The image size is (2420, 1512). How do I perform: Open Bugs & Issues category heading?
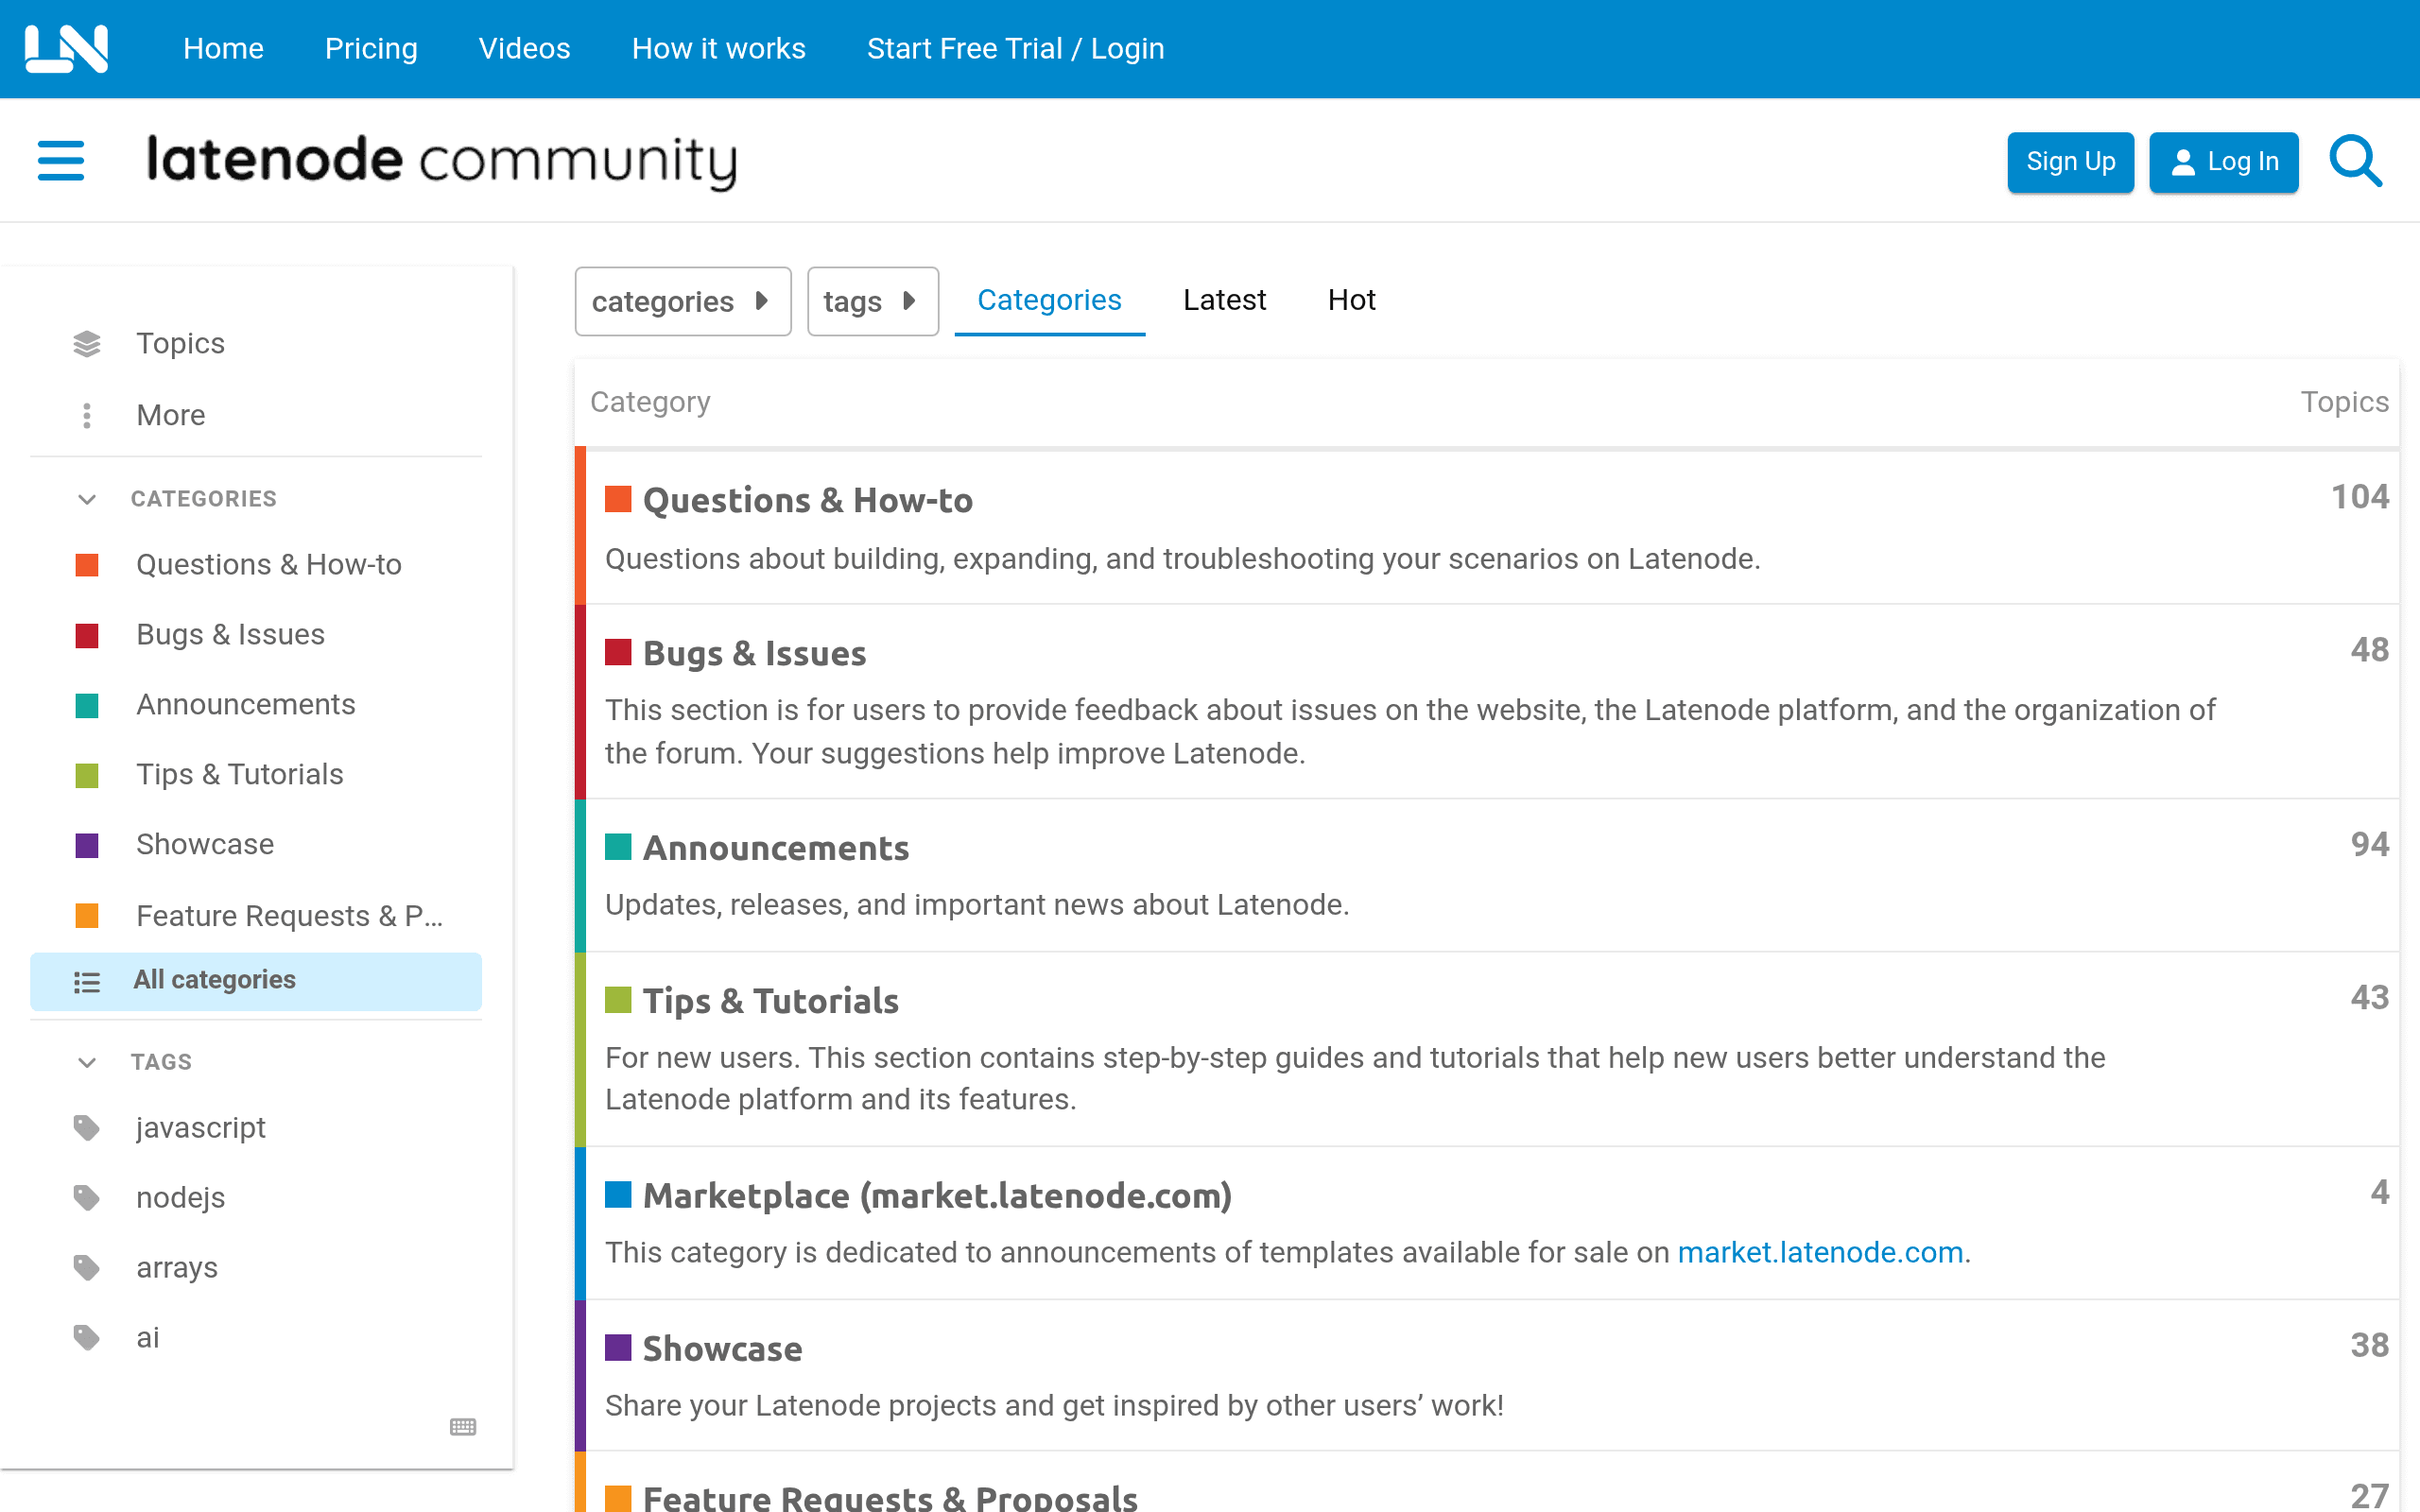coord(755,653)
